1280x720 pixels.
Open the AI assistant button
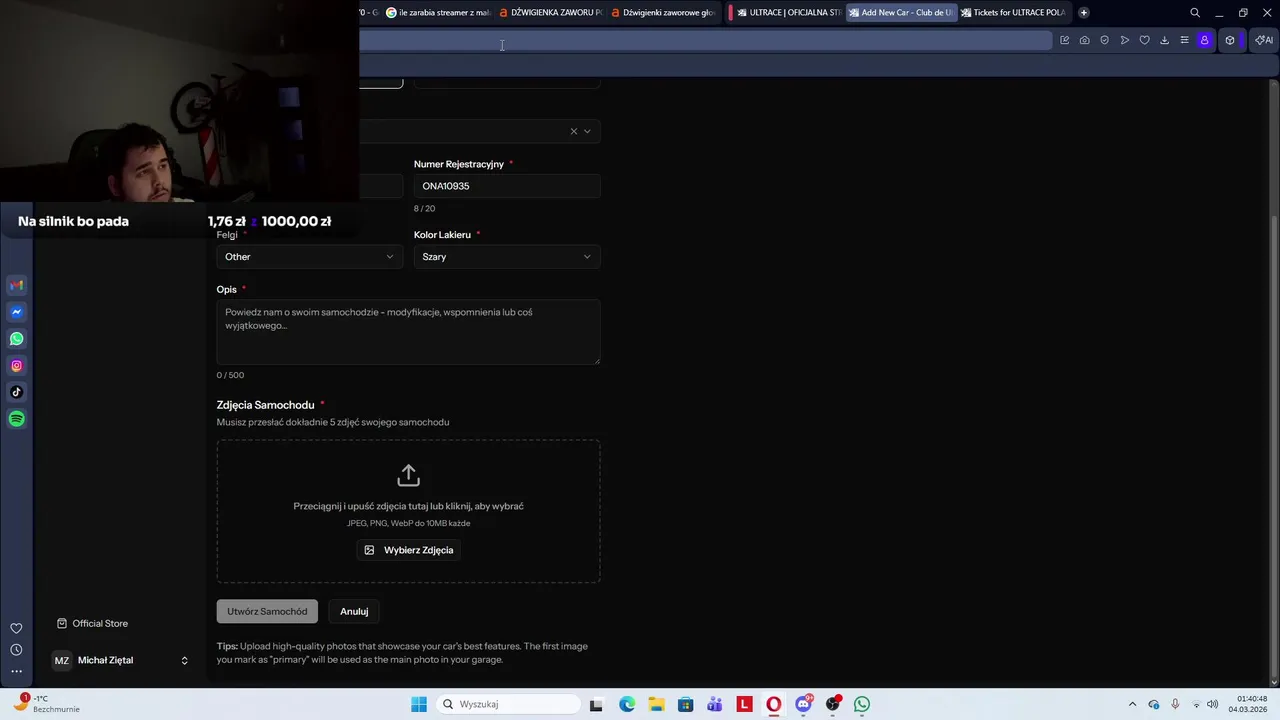pos(1264,40)
